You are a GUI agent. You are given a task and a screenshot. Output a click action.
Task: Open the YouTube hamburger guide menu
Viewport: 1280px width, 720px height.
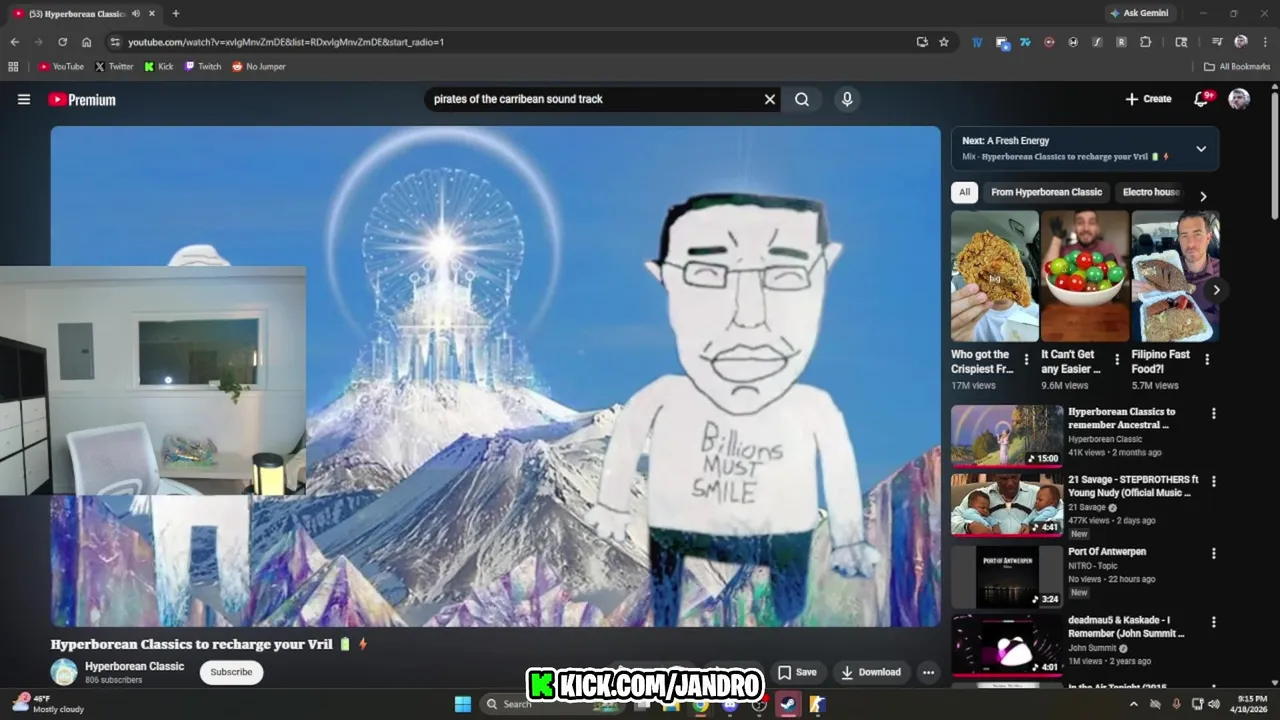pyautogui.click(x=24, y=99)
